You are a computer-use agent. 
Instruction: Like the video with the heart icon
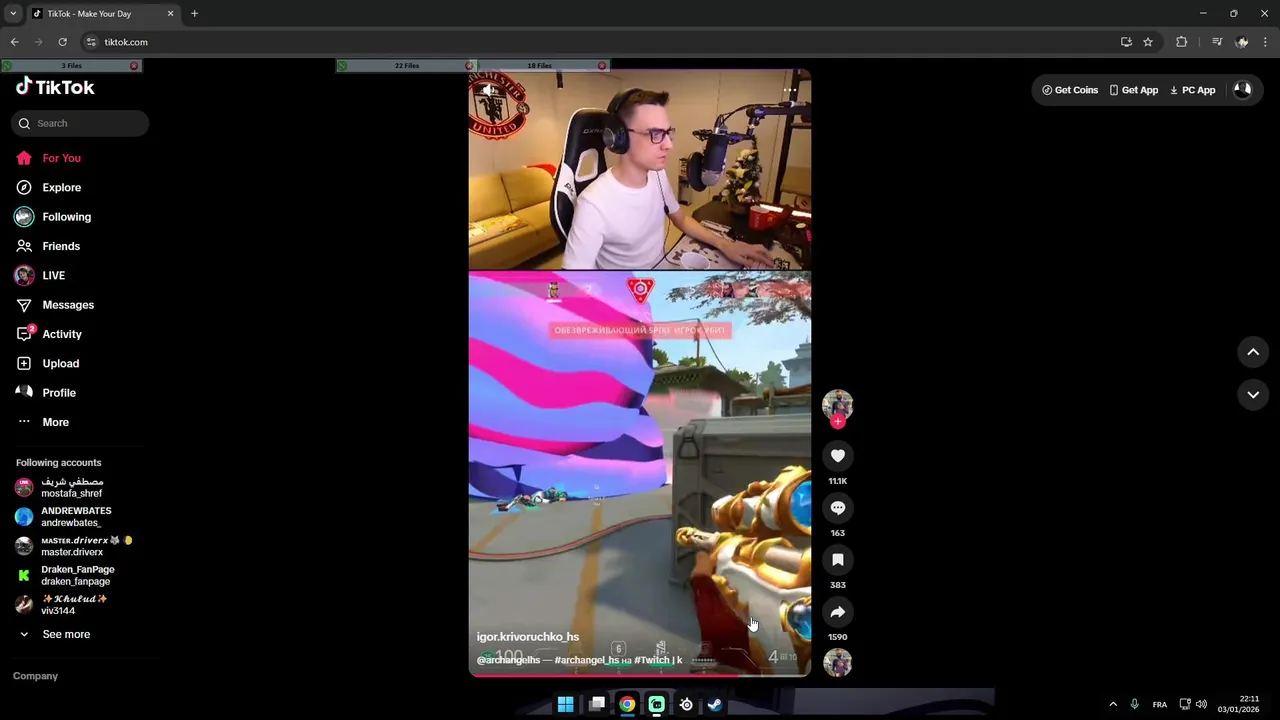pyautogui.click(x=838, y=456)
